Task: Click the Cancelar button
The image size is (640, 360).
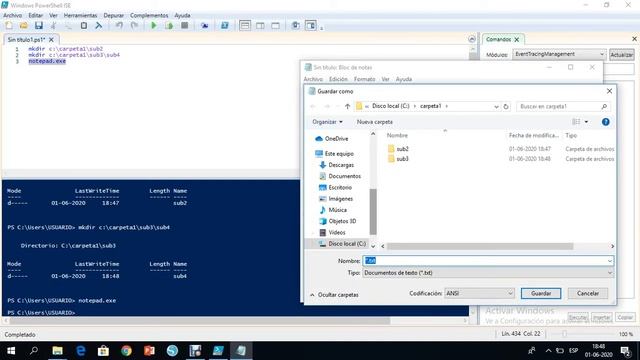Action: click(588, 293)
